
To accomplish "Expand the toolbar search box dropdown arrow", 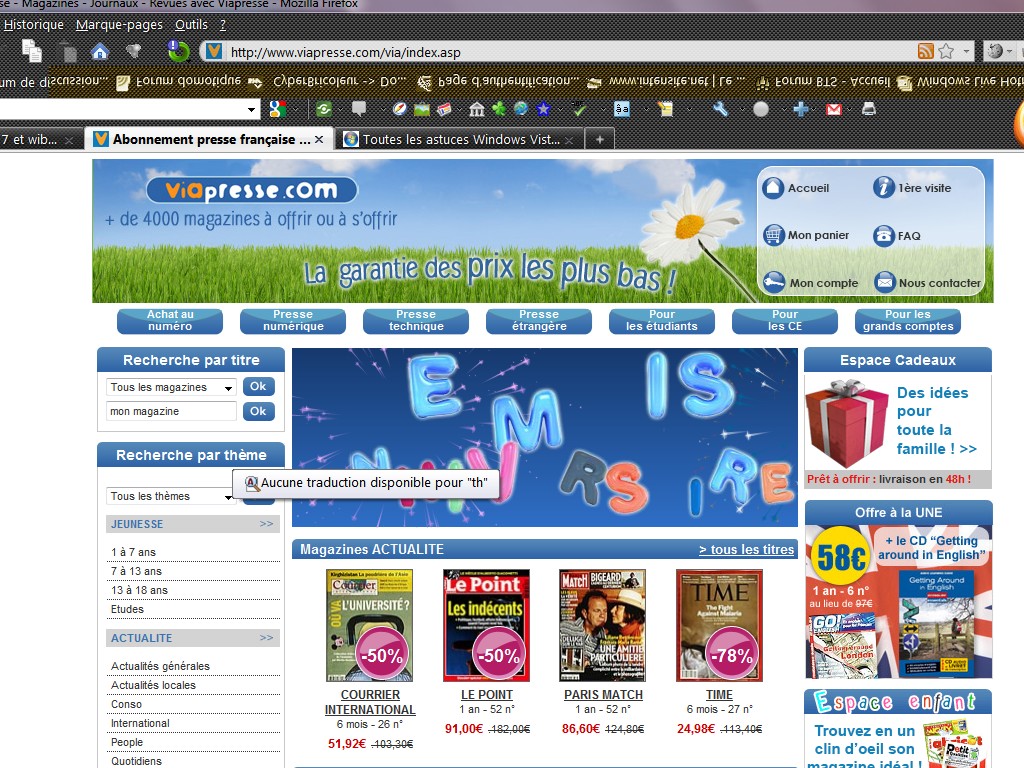I will (252, 109).
